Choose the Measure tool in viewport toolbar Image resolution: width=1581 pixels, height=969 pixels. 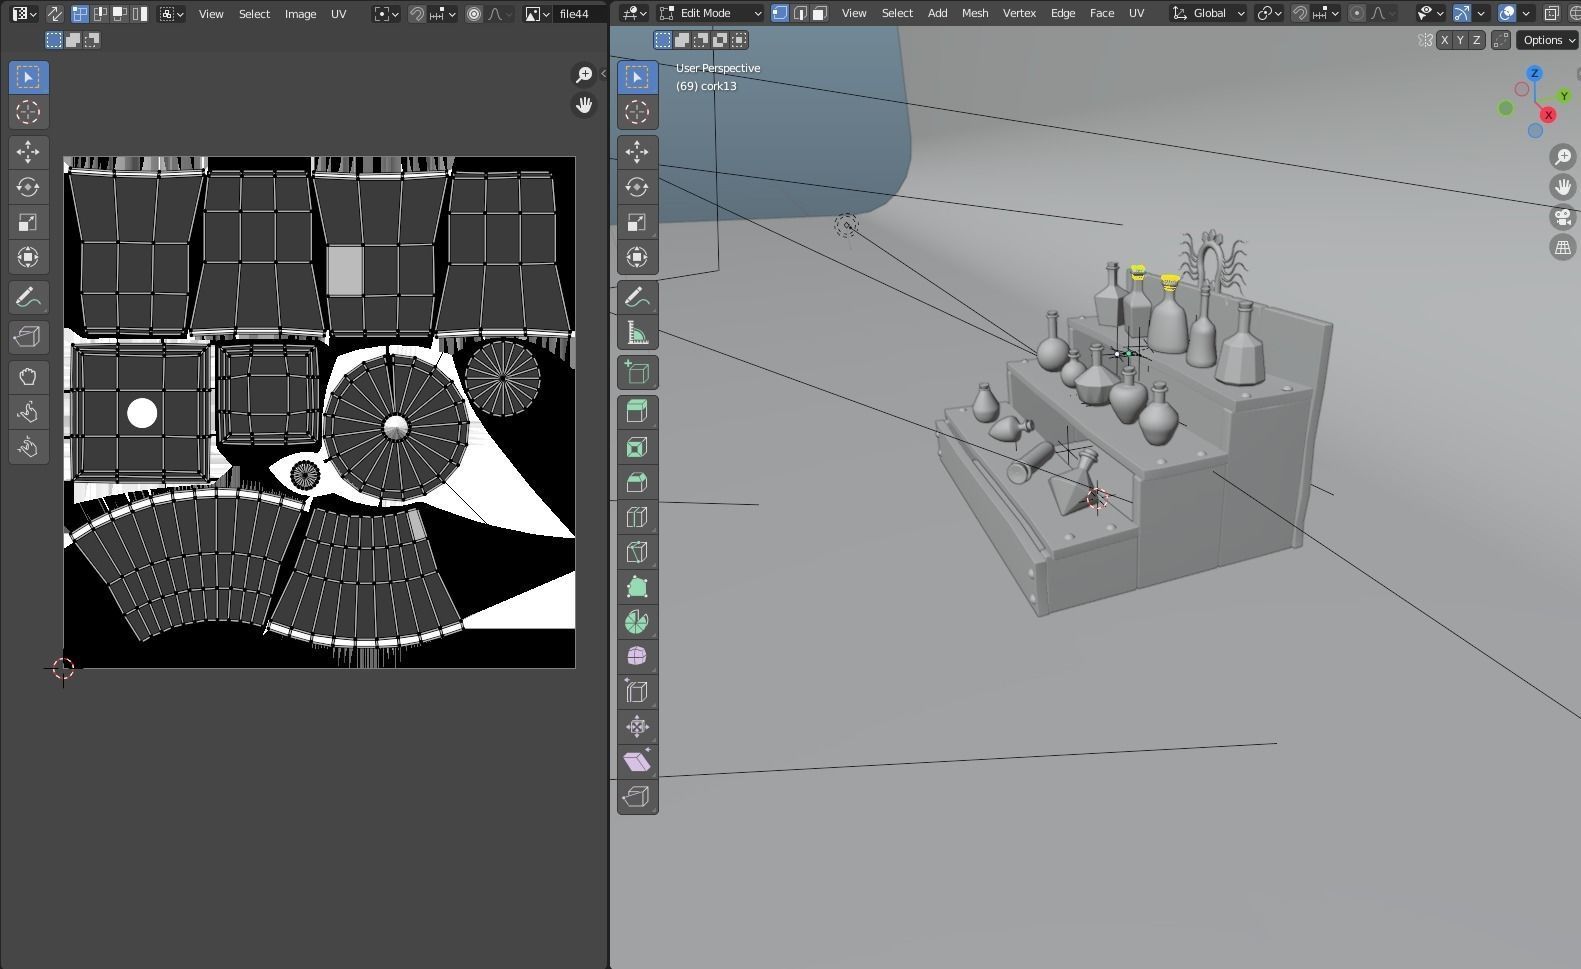pyautogui.click(x=637, y=333)
